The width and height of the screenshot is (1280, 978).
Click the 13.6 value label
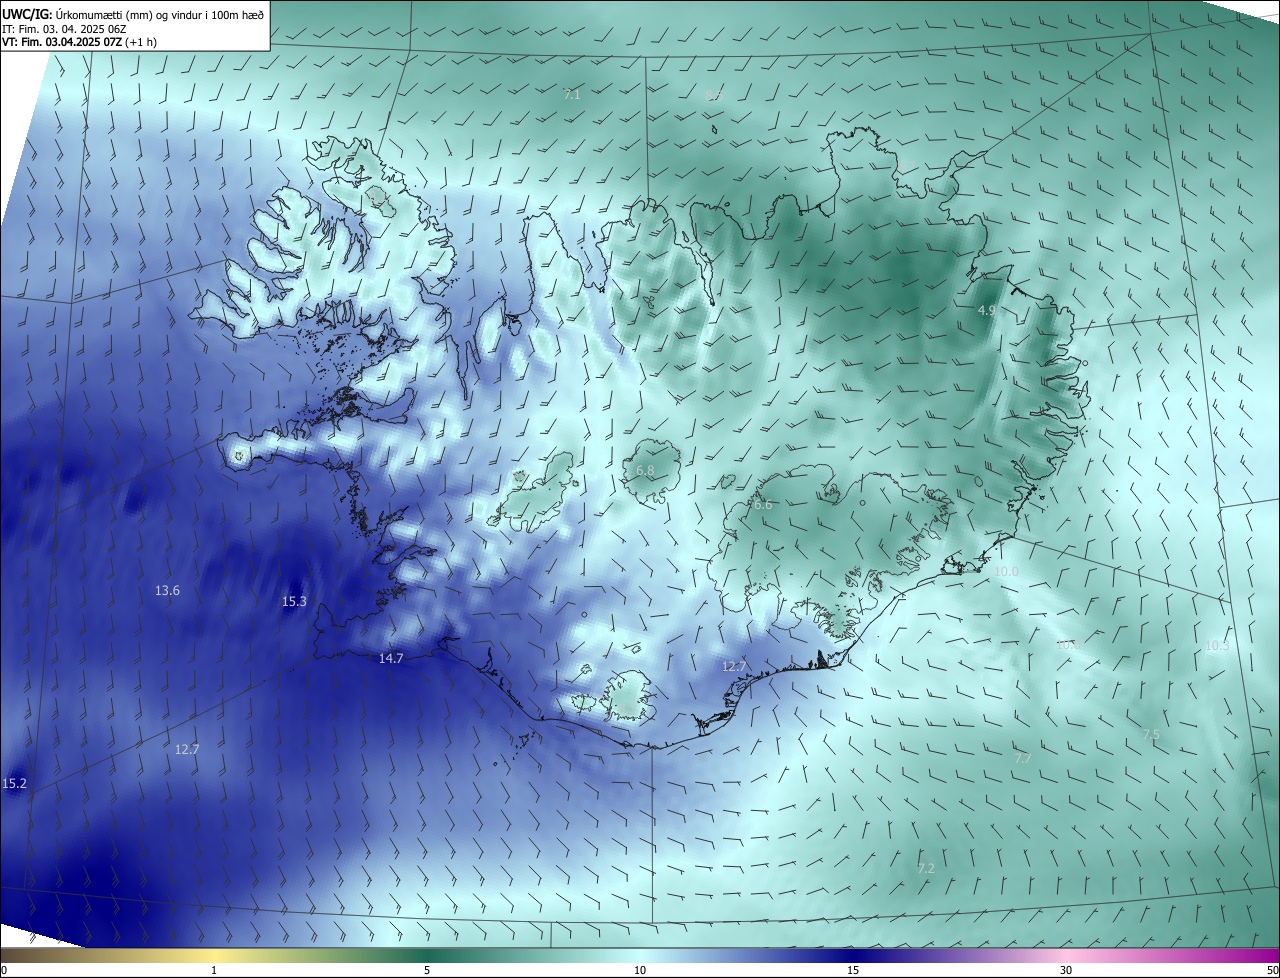click(167, 591)
